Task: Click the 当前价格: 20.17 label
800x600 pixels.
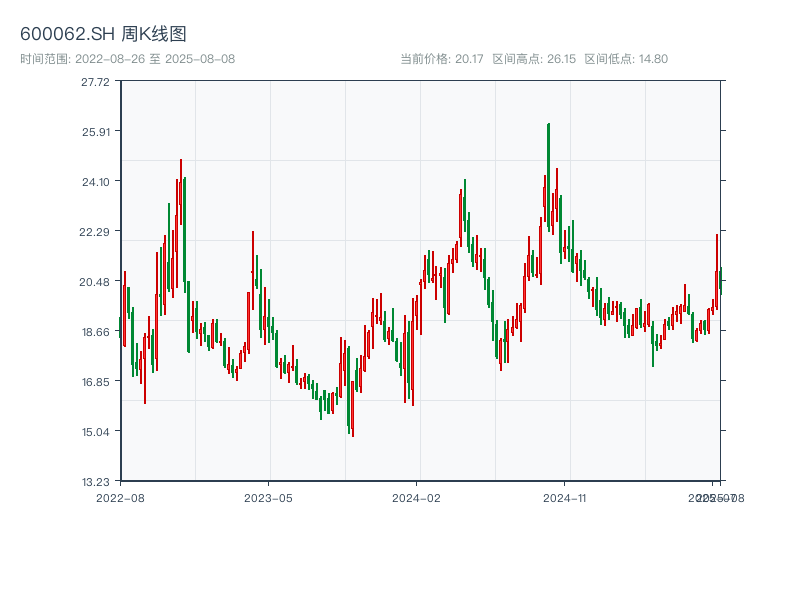Action: (x=441, y=59)
